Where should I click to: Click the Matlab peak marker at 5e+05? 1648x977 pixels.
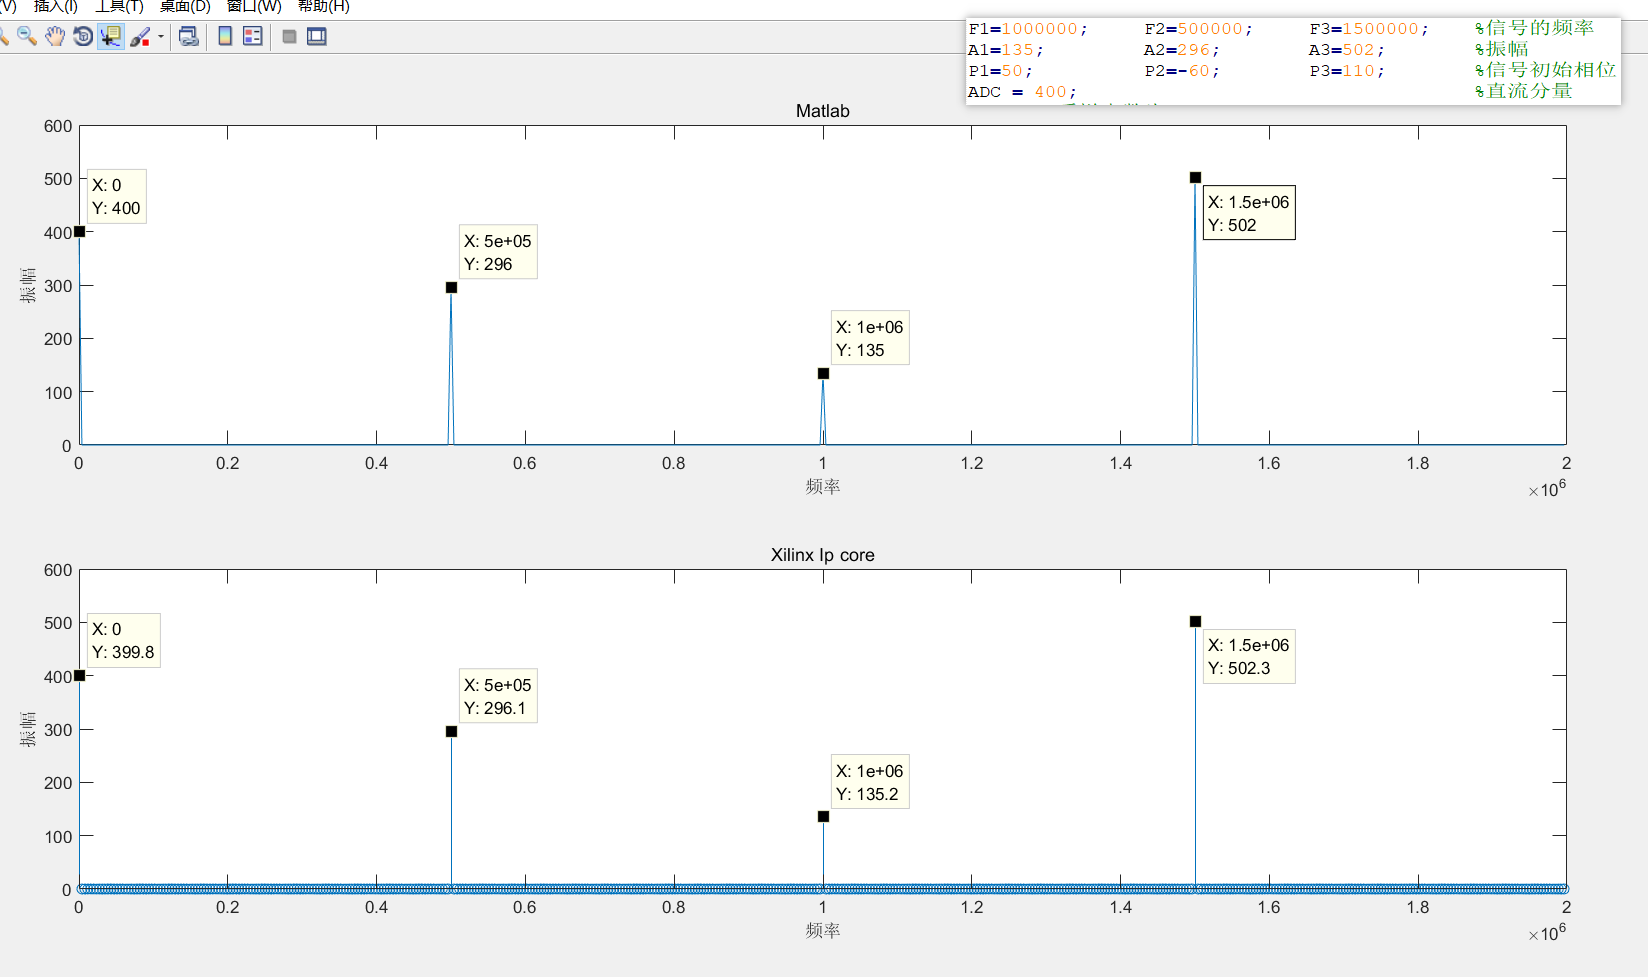point(451,288)
